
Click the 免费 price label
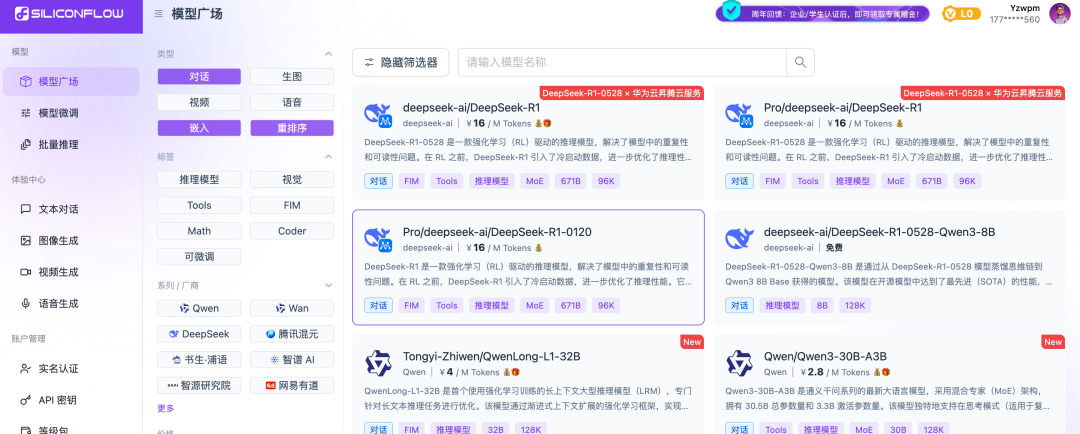pyautogui.click(x=834, y=248)
